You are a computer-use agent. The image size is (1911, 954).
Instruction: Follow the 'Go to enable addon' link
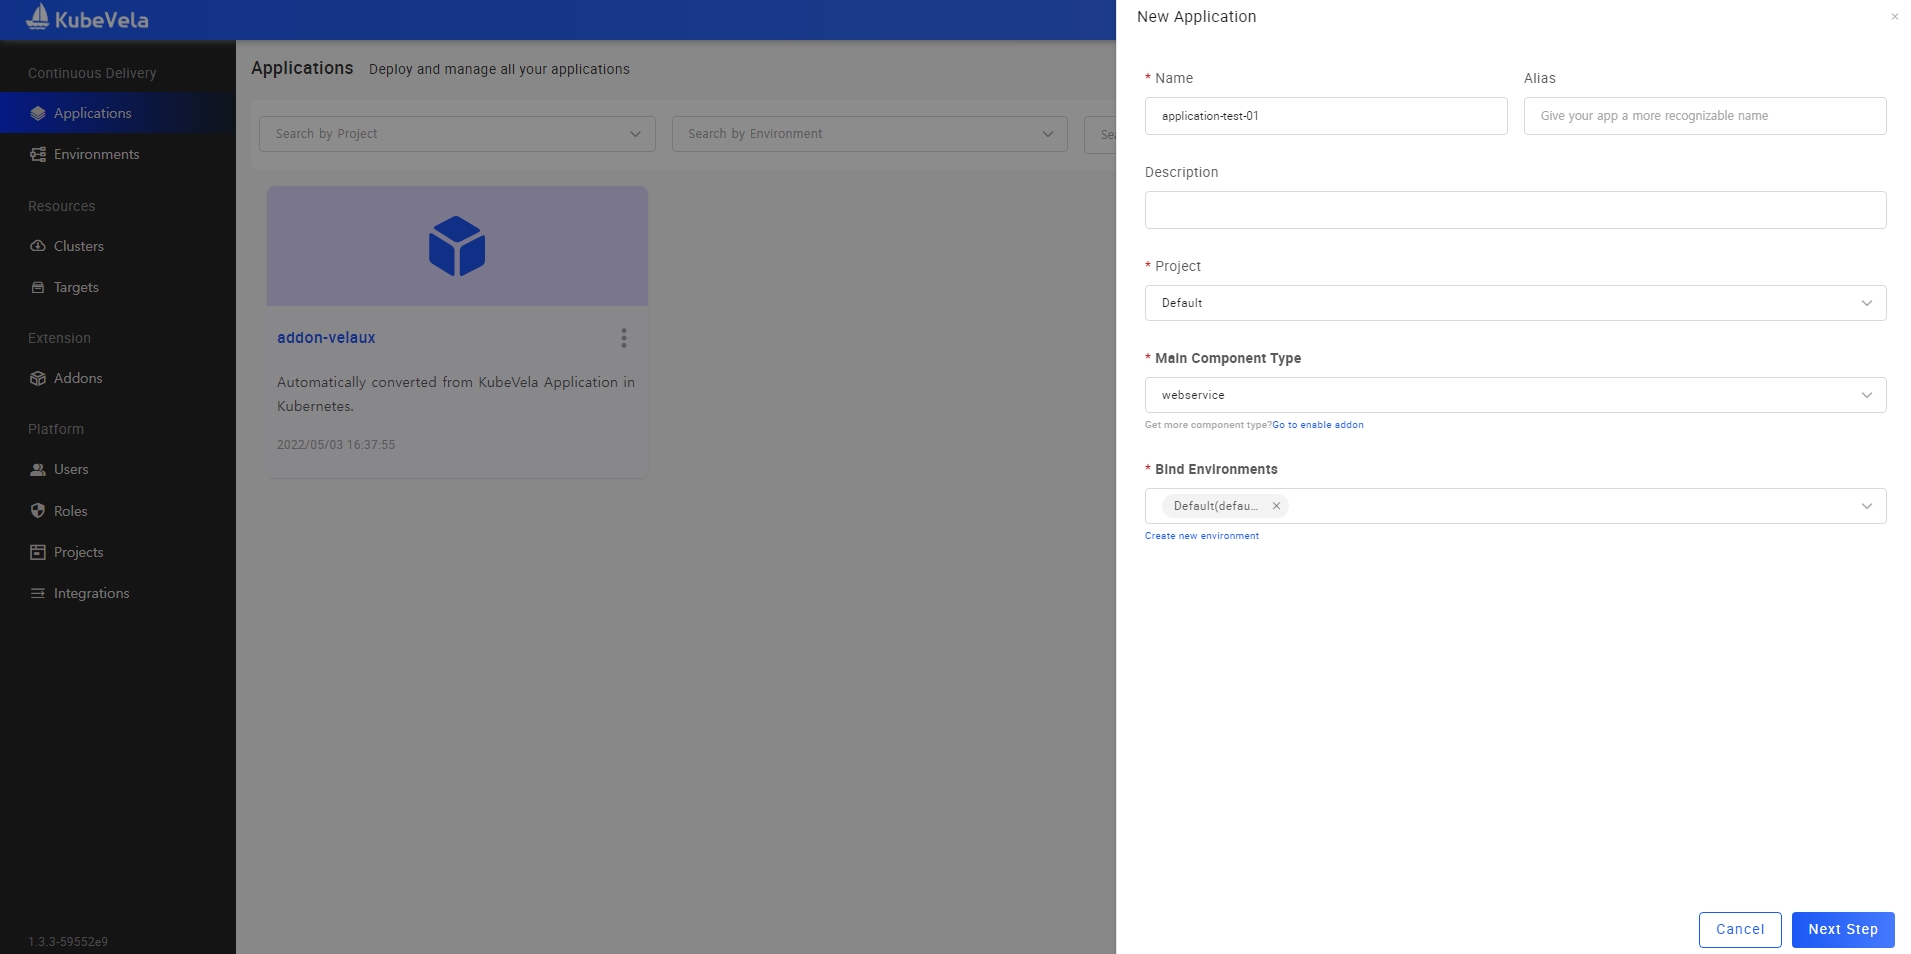[1317, 425]
